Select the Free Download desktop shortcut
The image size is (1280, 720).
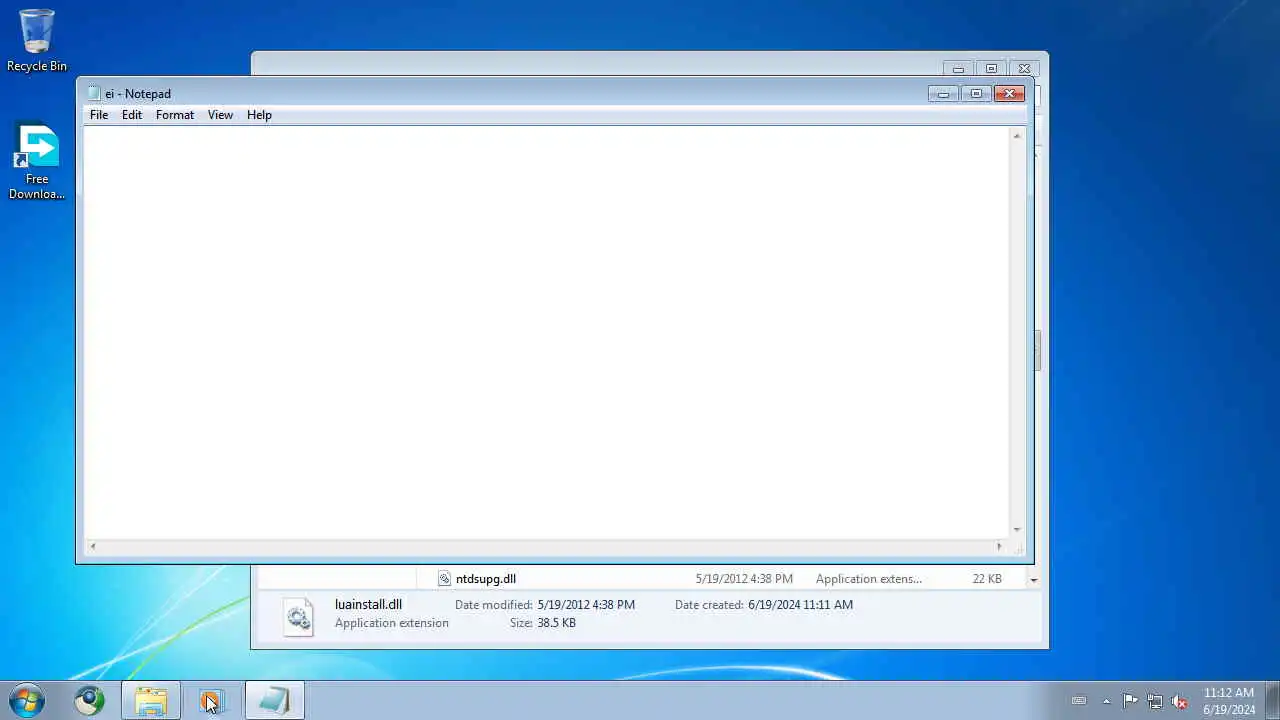pyautogui.click(x=37, y=161)
